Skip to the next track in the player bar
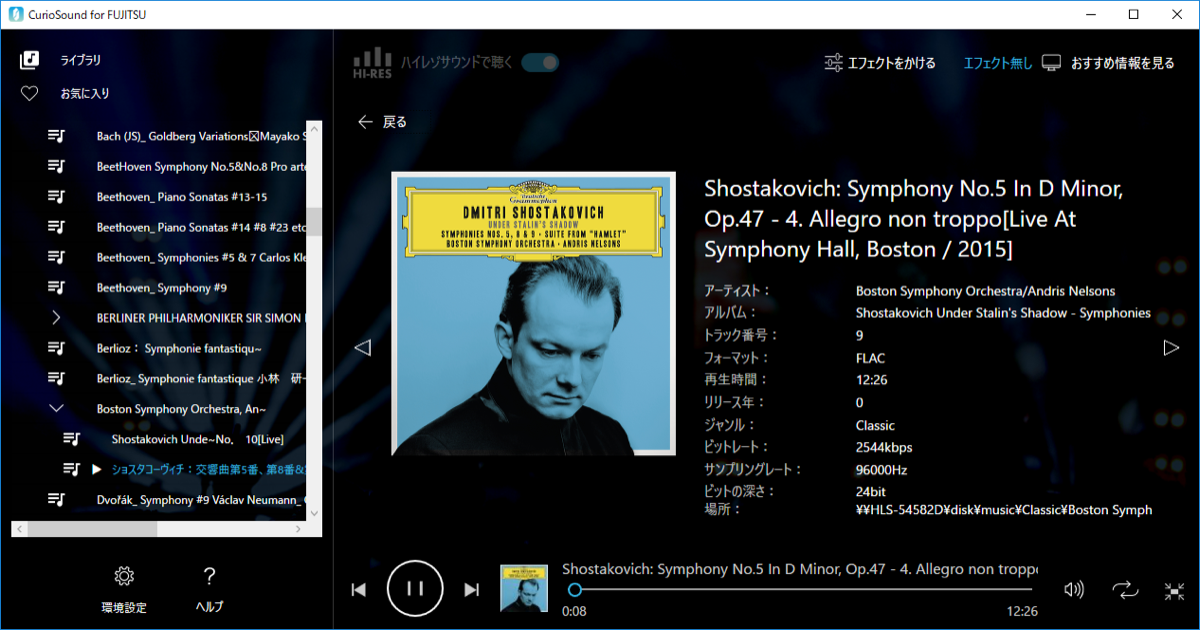Image resolution: width=1200 pixels, height=630 pixels. 472,590
